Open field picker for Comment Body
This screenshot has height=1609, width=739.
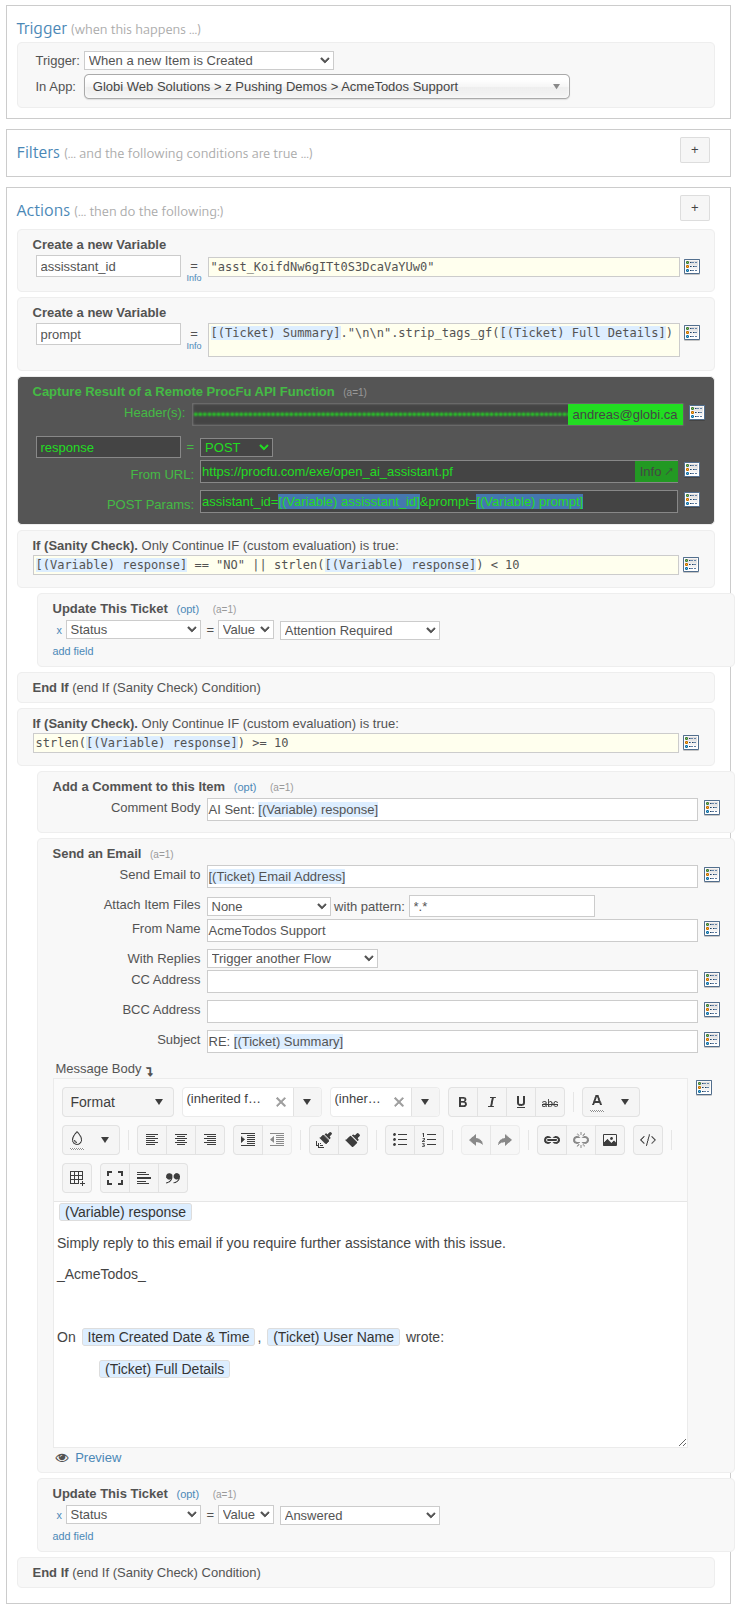coord(712,808)
